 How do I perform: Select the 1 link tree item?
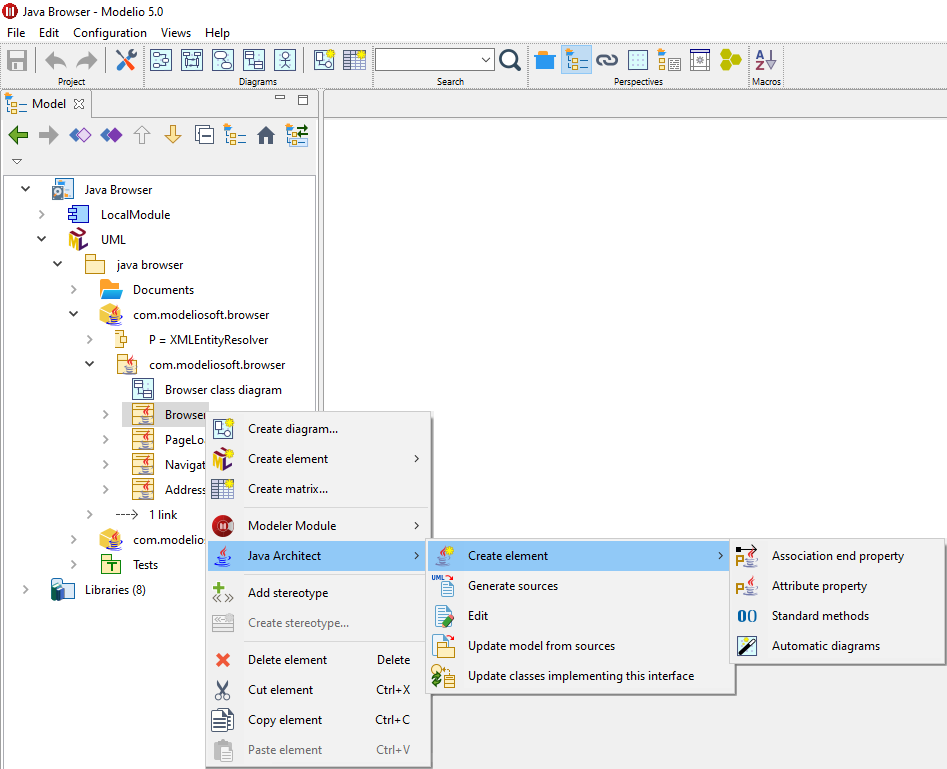click(x=162, y=515)
